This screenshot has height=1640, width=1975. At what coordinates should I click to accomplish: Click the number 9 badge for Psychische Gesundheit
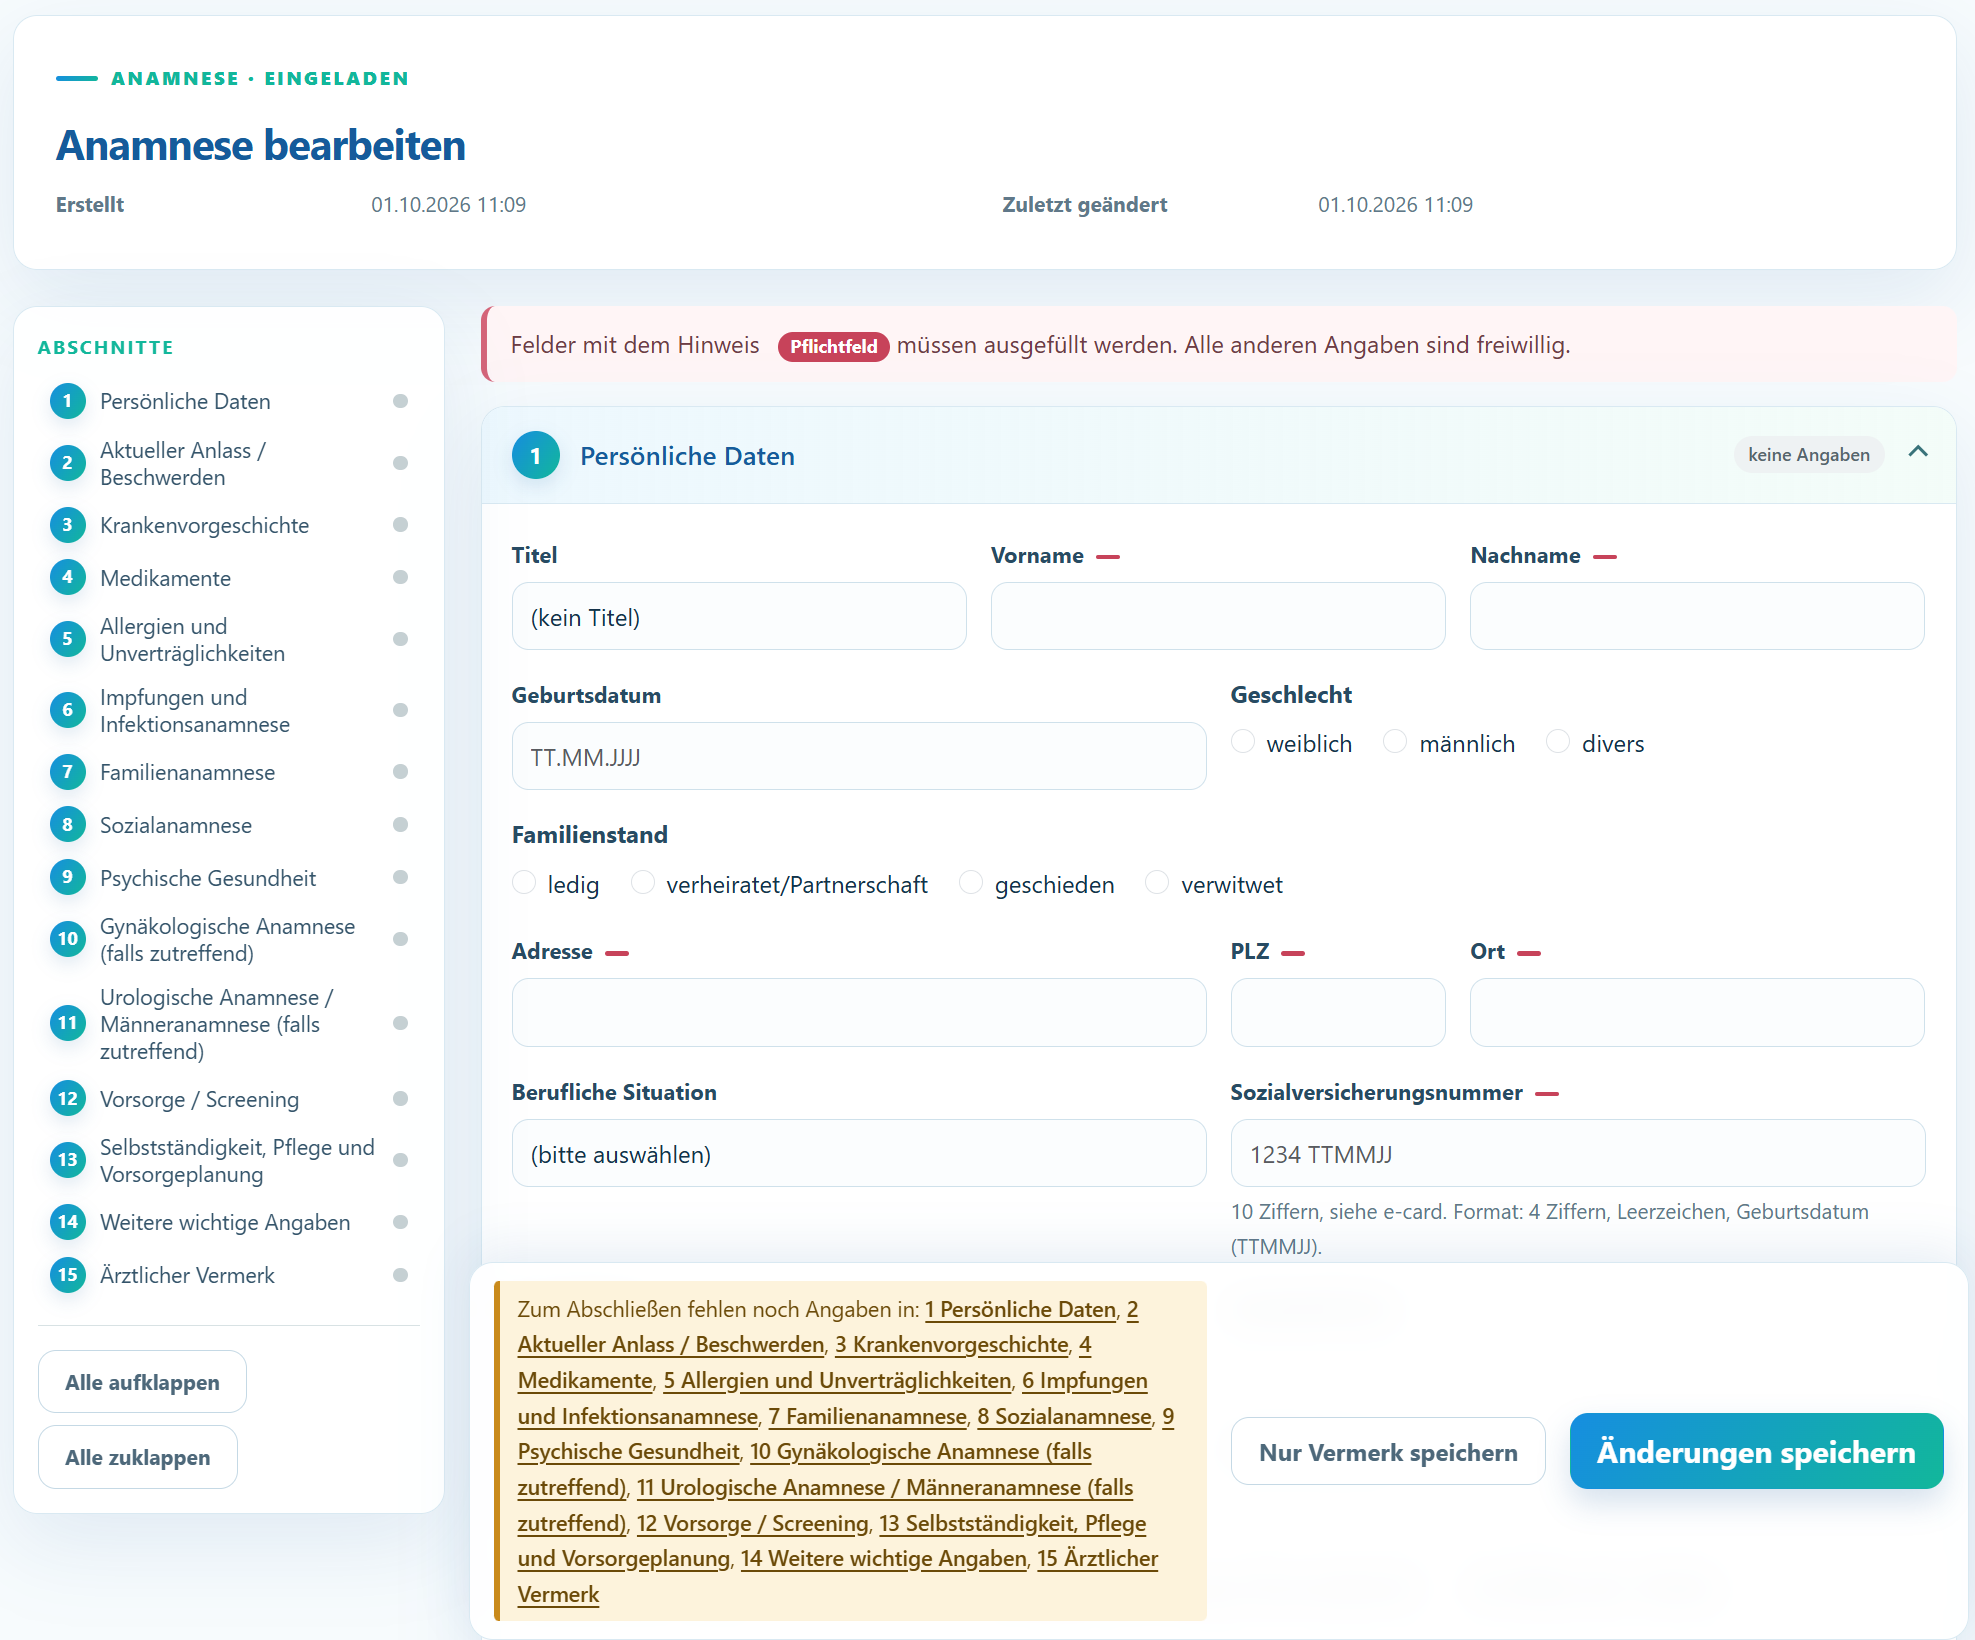tap(68, 878)
